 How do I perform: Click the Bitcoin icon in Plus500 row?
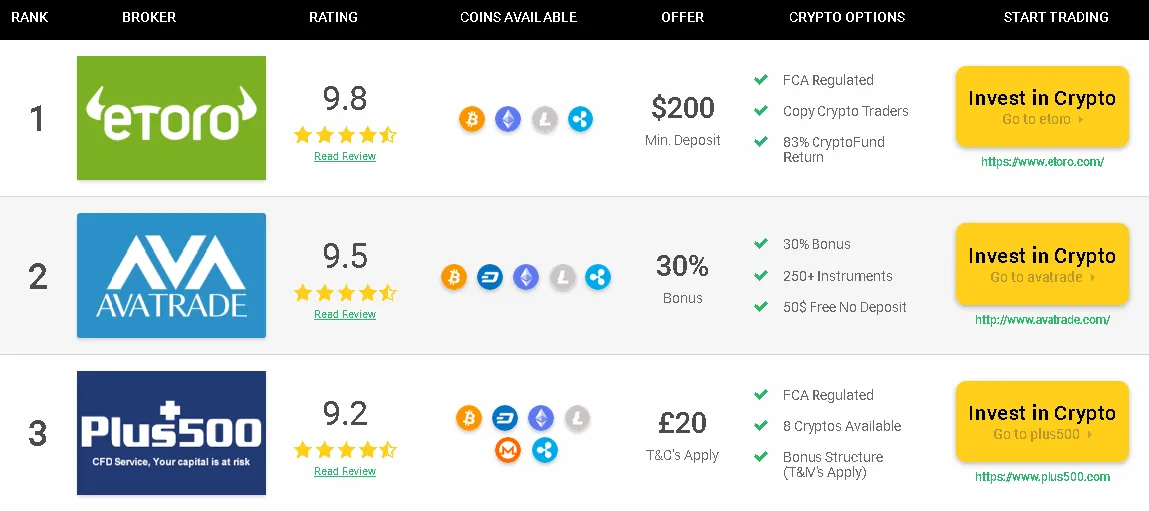[469, 418]
